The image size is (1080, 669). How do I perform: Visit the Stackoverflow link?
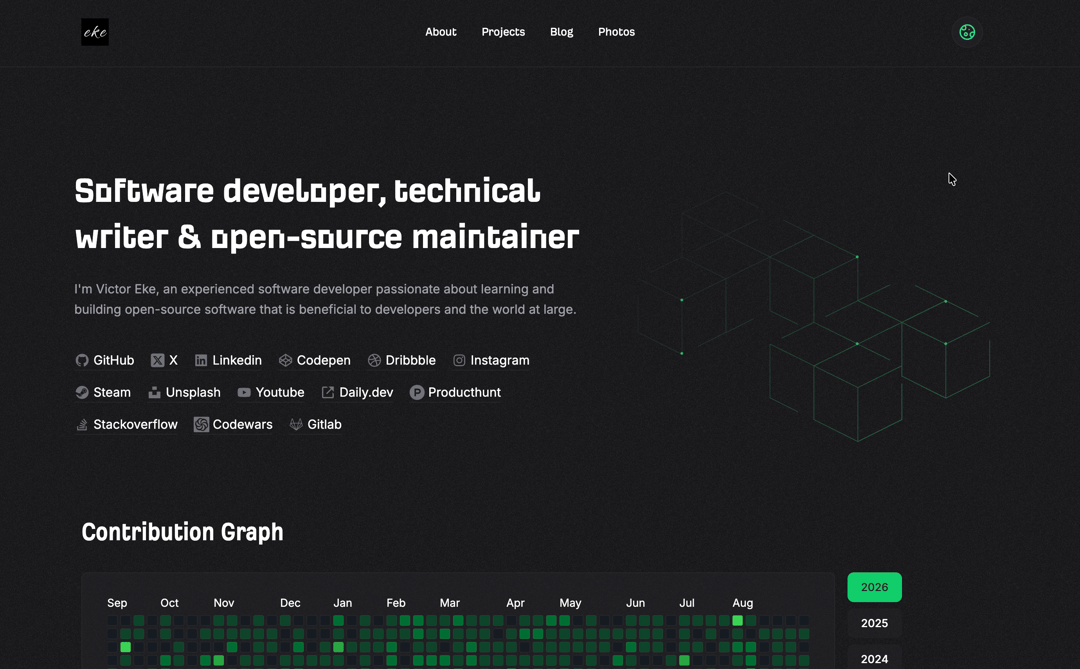coord(126,424)
